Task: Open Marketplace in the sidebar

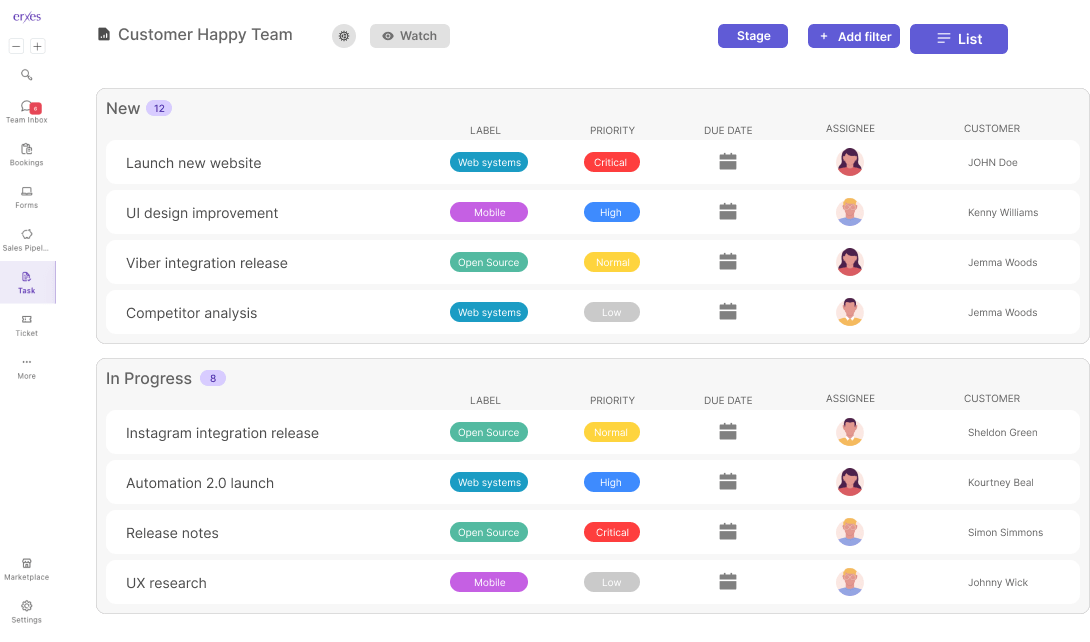Action: point(26,569)
